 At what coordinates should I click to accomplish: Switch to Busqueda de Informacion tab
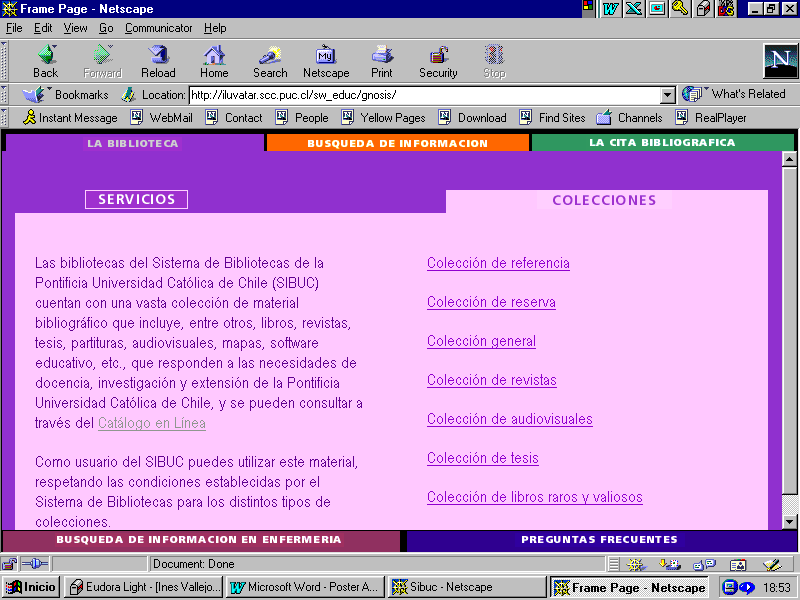click(x=397, y=143)
